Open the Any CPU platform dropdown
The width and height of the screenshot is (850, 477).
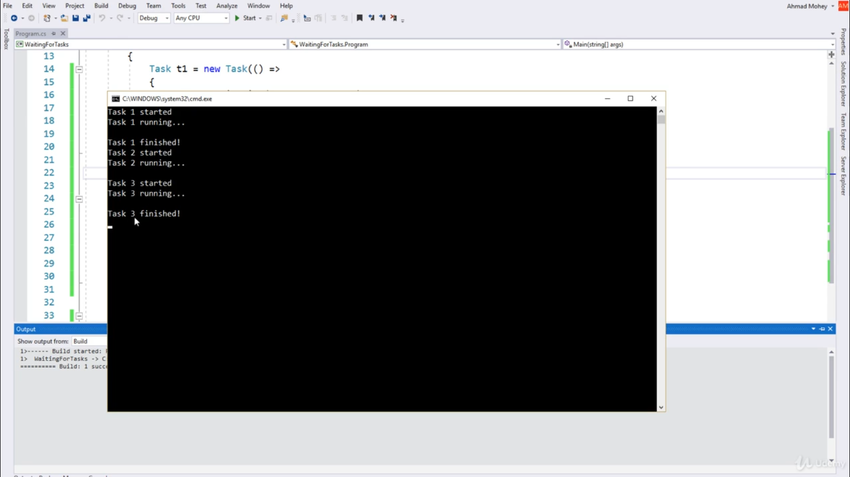(201, 18)
